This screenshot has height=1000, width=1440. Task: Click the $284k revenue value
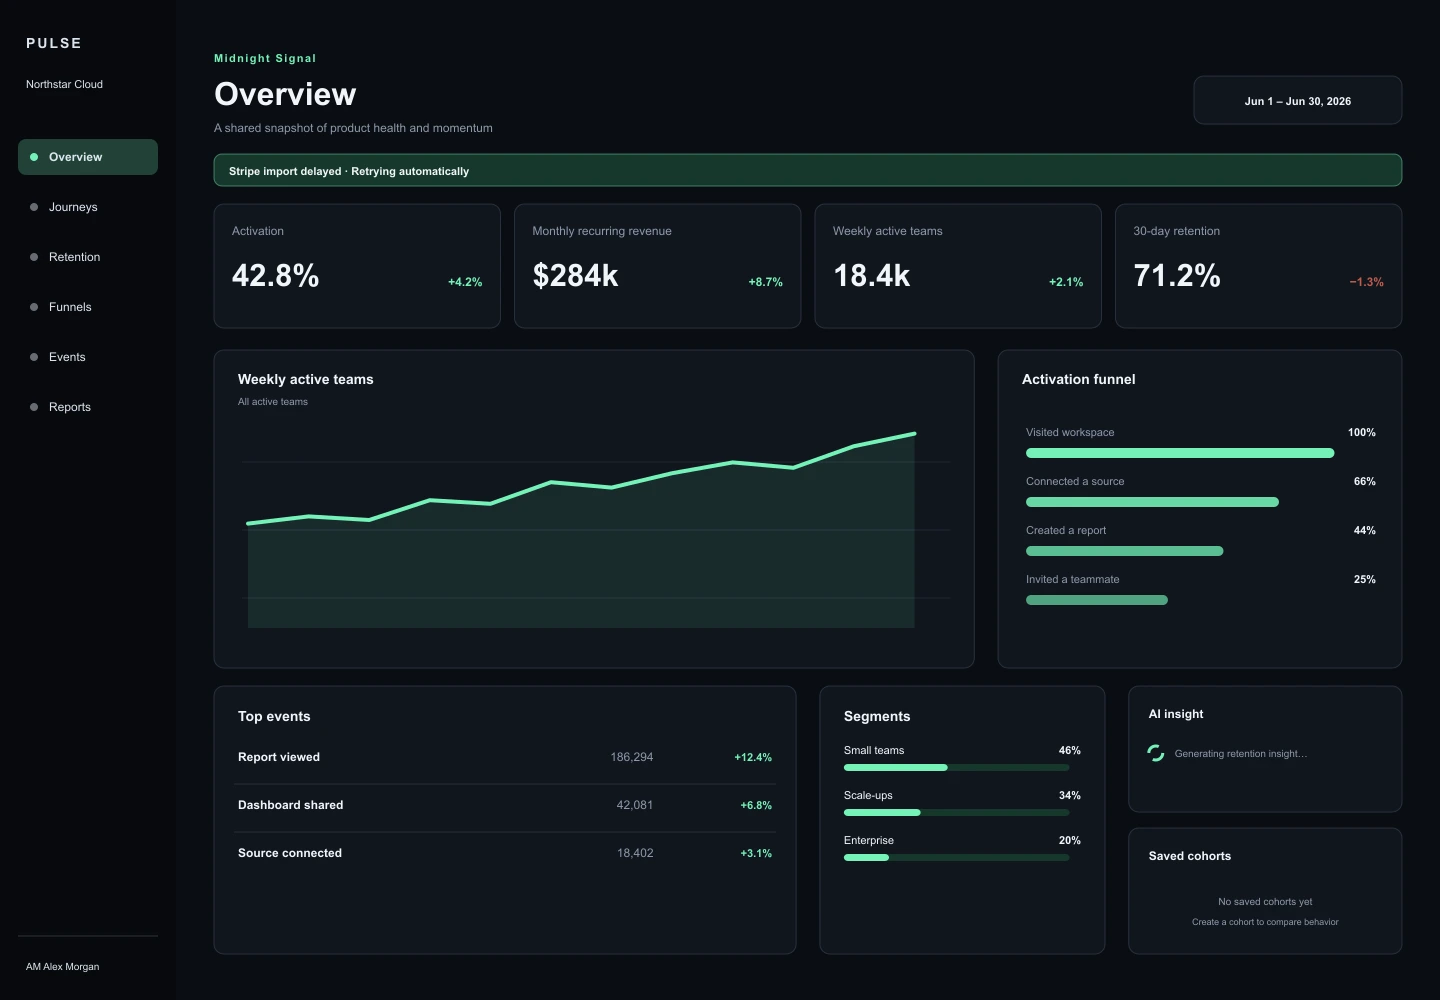point(575,275)
